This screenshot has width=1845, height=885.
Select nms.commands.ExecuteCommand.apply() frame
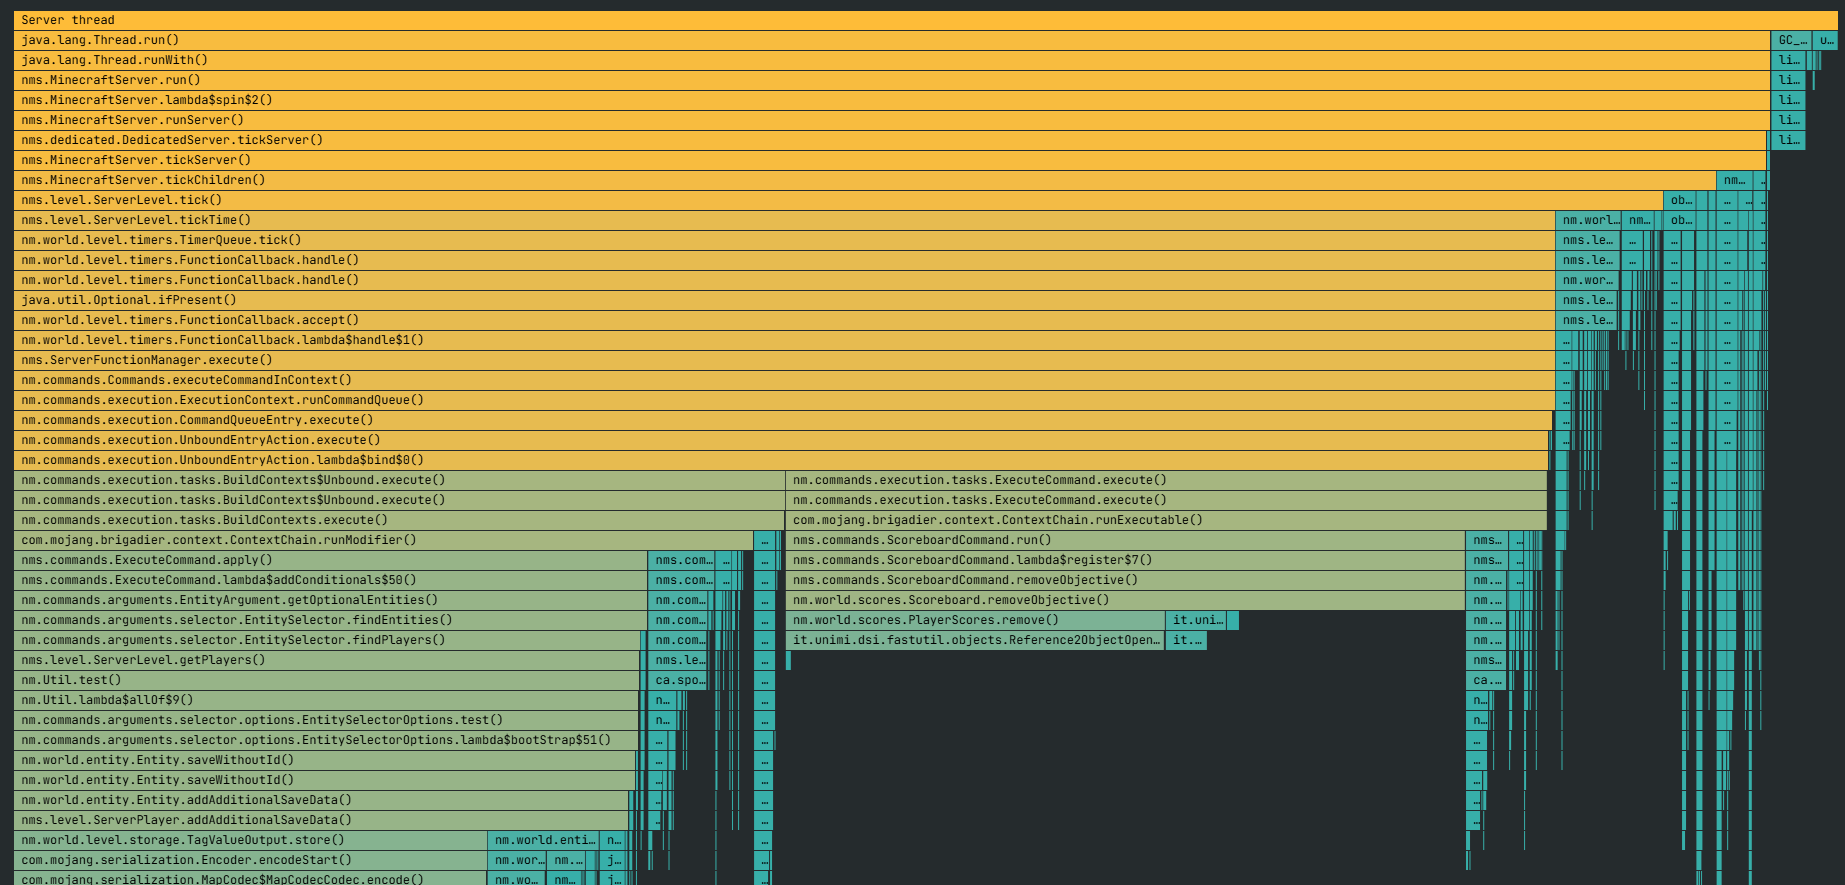(330, 560)
